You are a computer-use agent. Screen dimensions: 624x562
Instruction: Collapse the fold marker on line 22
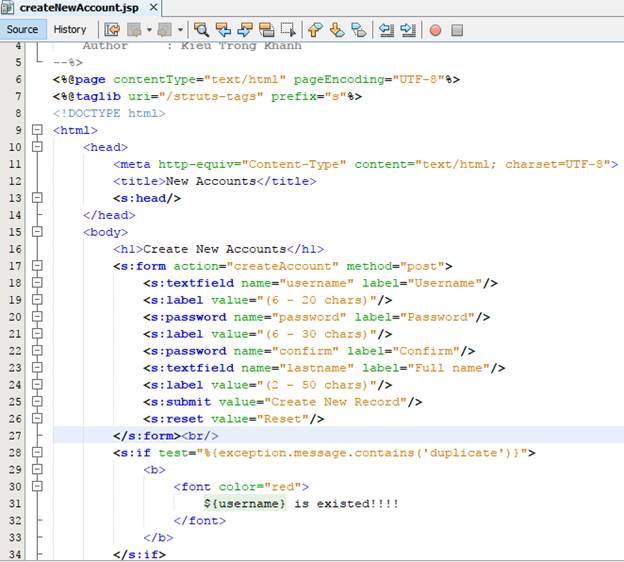coord(37,350)
